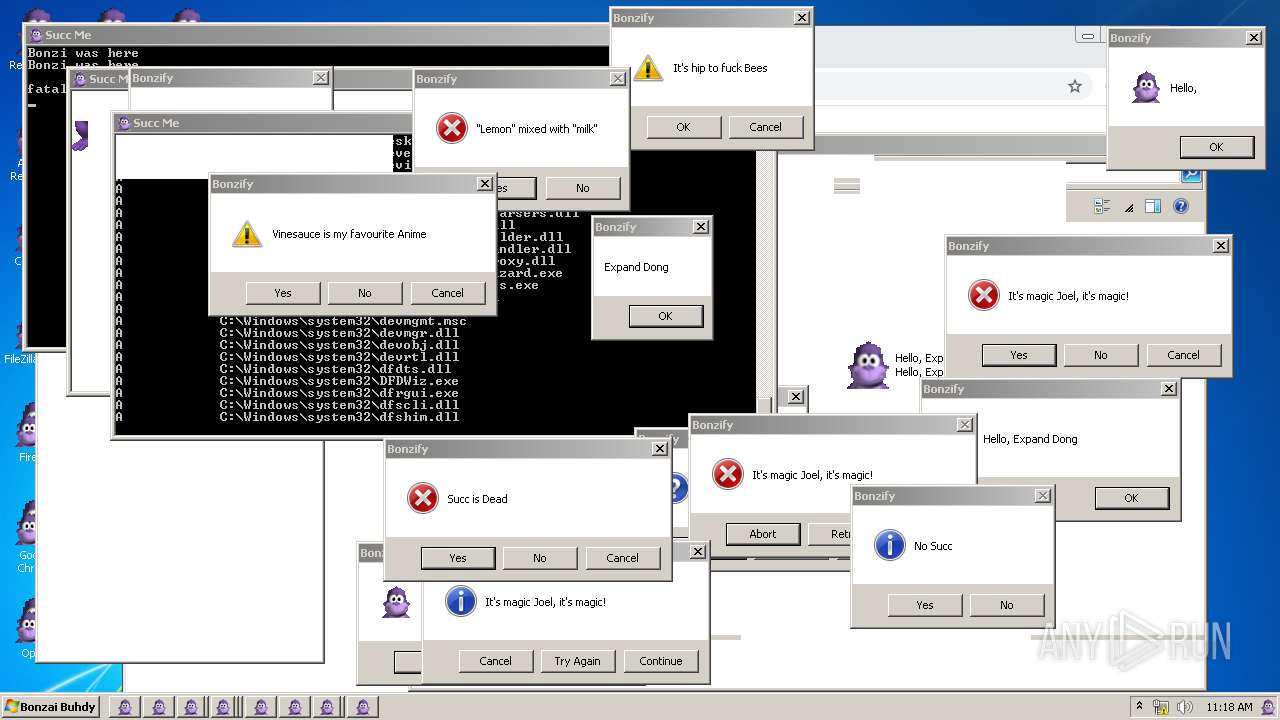Viewport: 1280px width, 720px height.
Task: Click the Change your view icon in Explorer
Action: pyautogui.click(x=1102, y=206)
